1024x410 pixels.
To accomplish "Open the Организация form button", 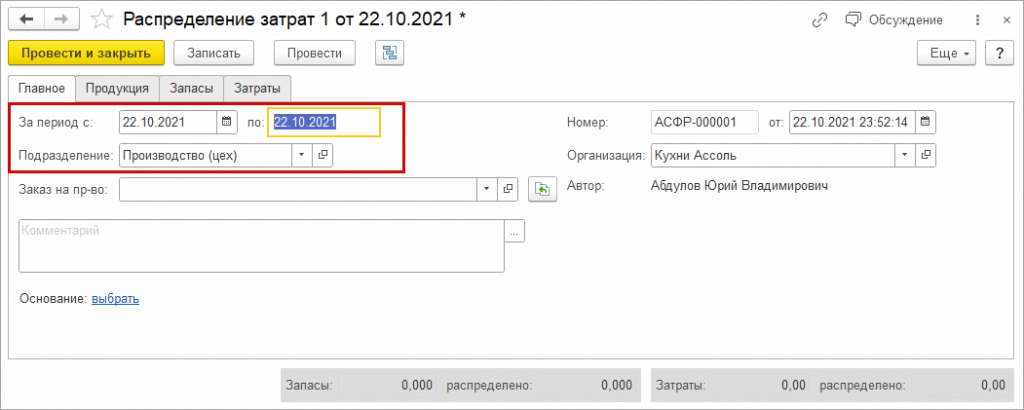I will click(x=926, y=155).
